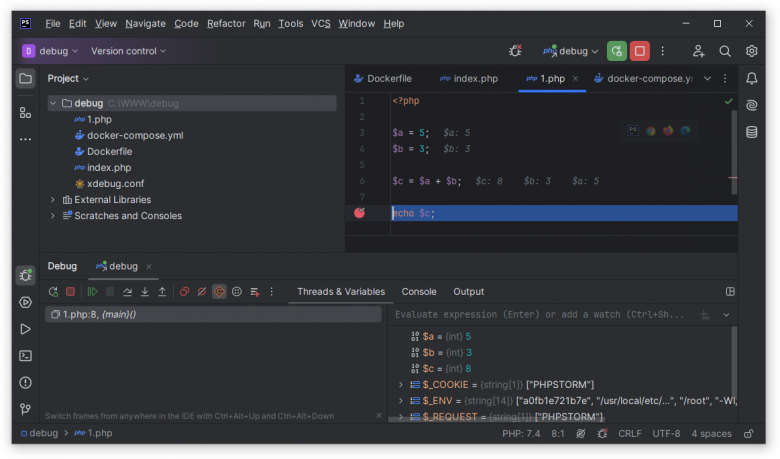Step out in the debugger toolbar
This screenshot has width=780, height=459.
[162, 292]
